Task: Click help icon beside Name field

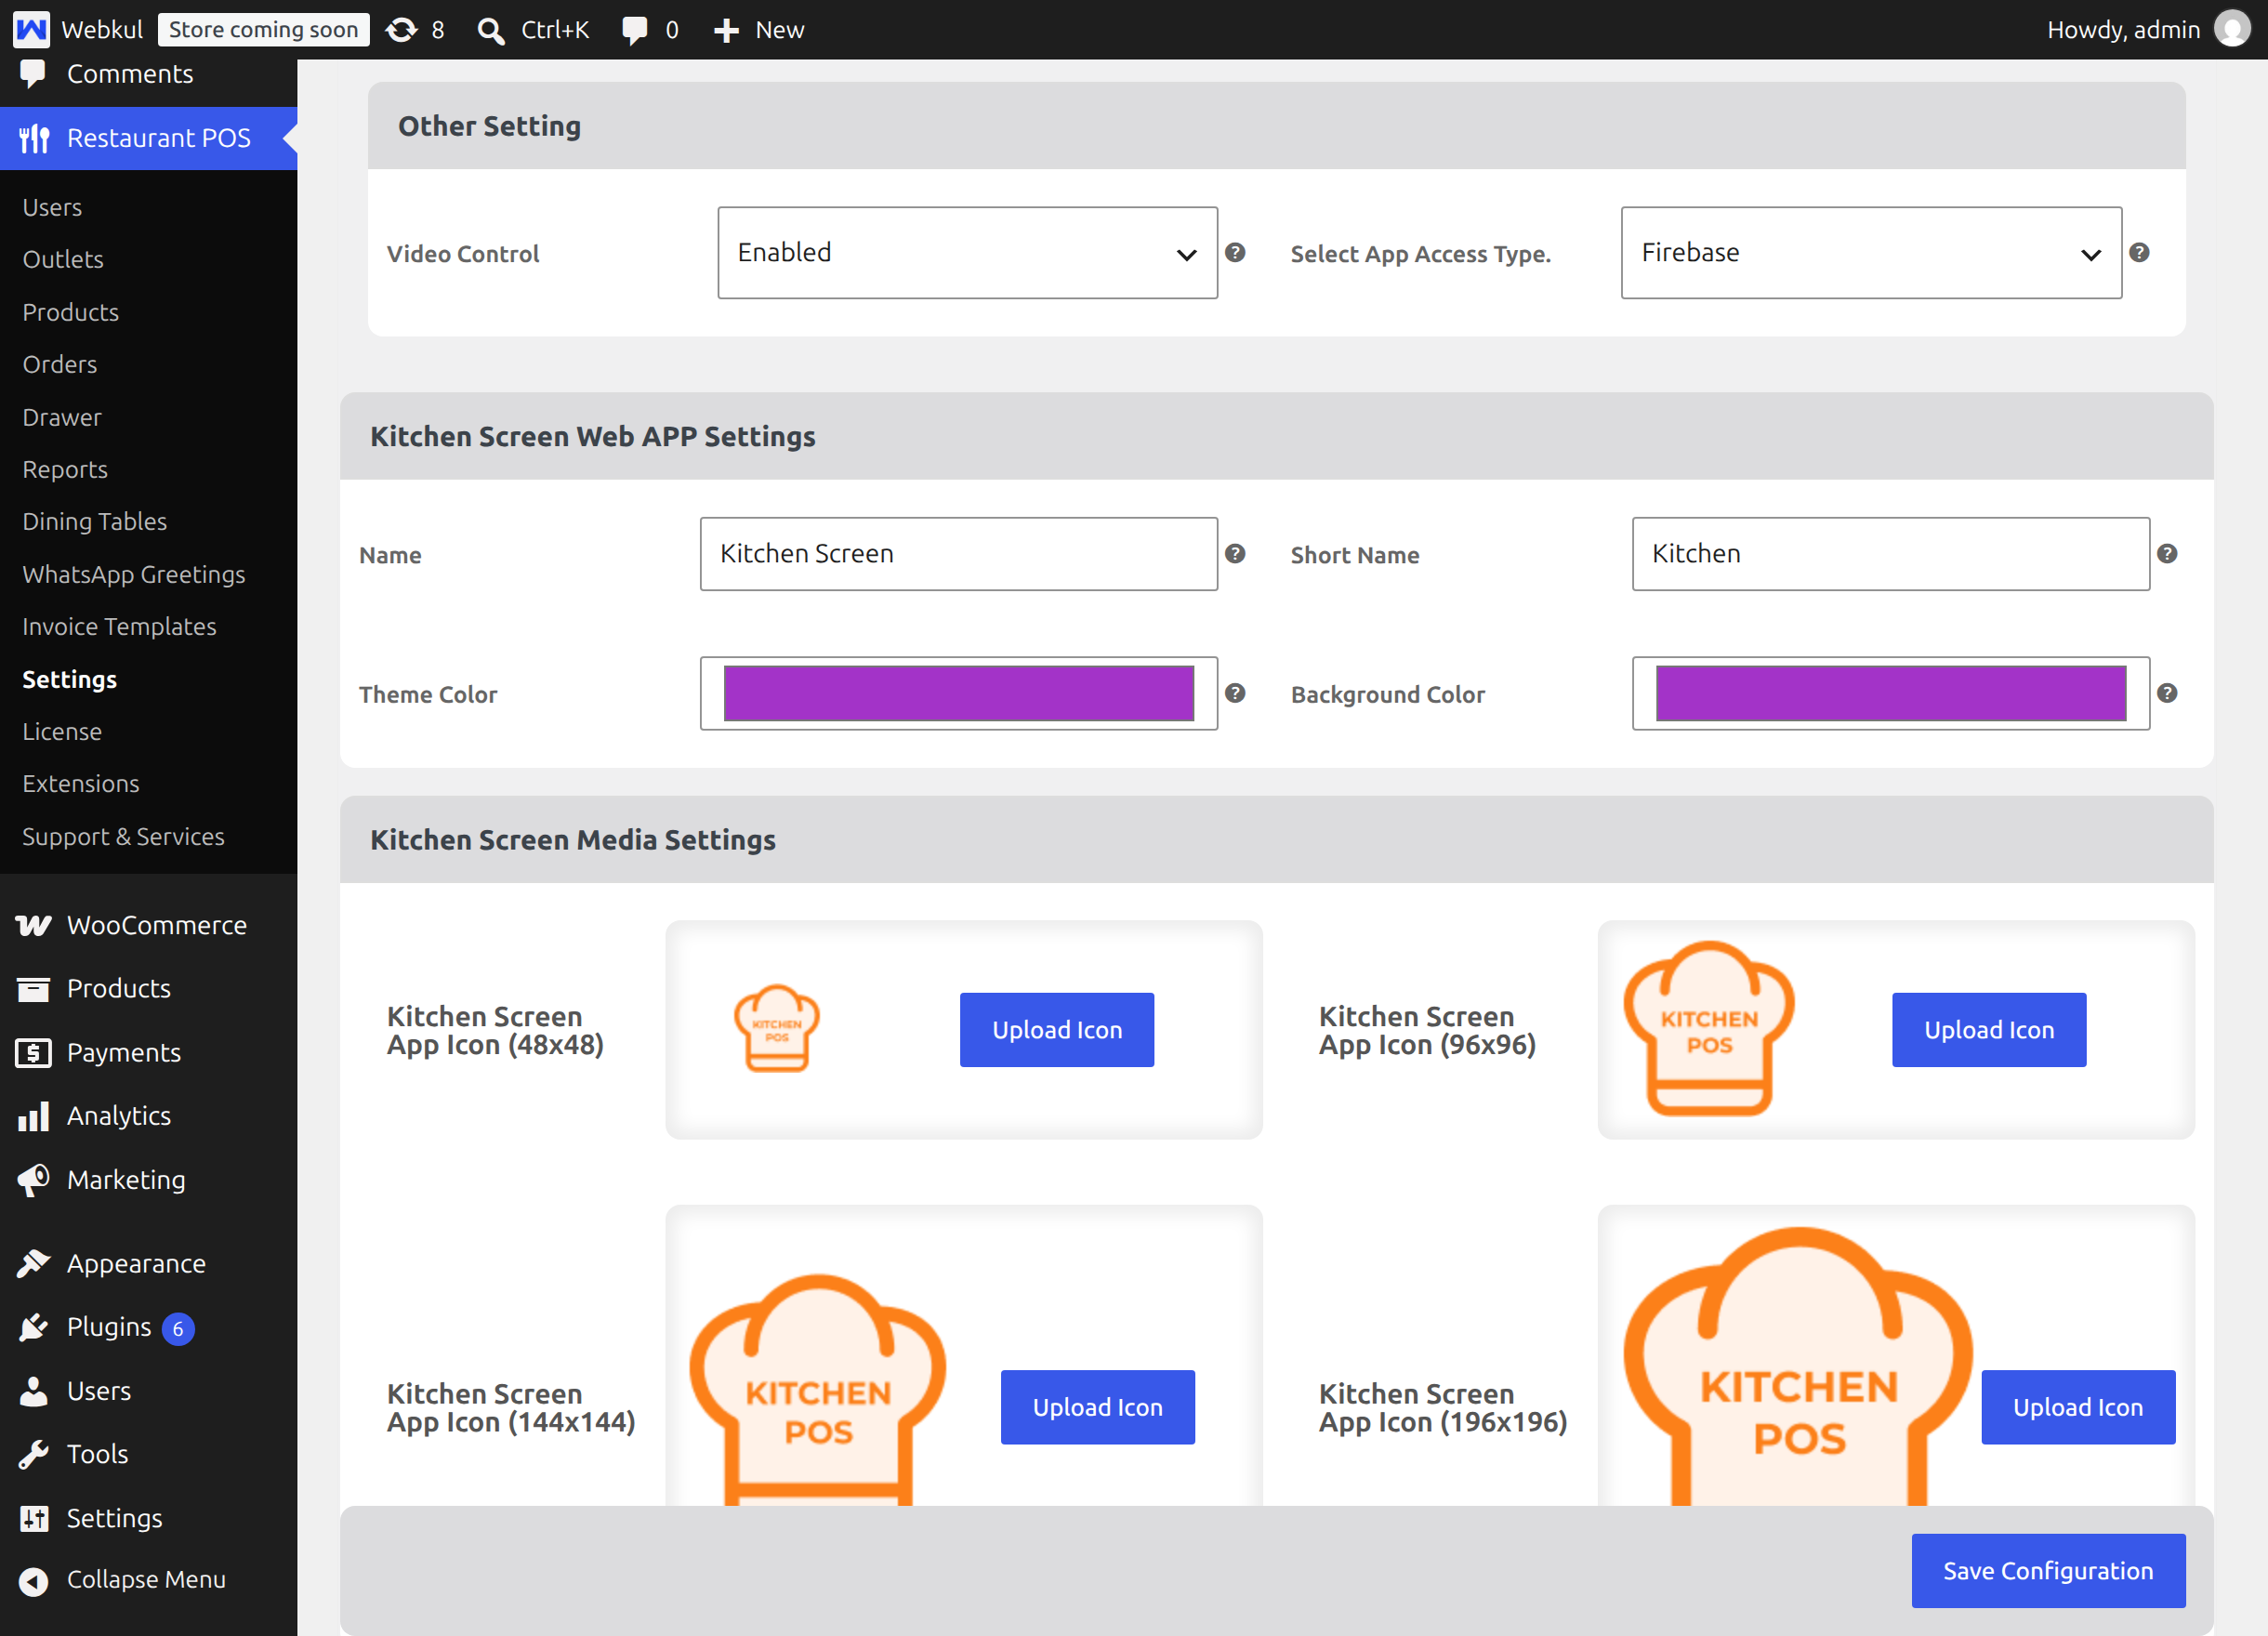Action: pyautogui.click(x=1235, y=553)
